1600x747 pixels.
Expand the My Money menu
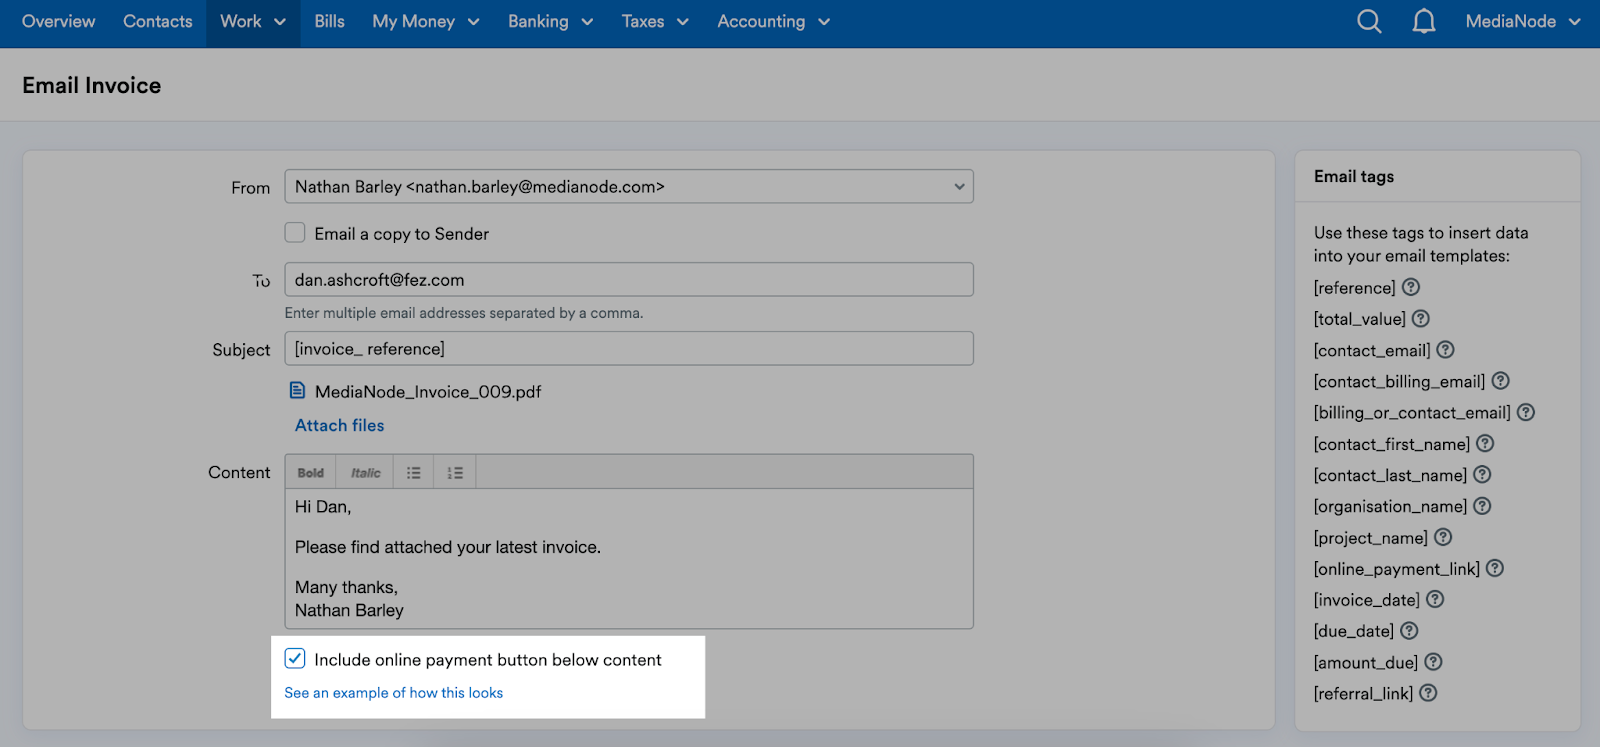(x=426, y=22)
